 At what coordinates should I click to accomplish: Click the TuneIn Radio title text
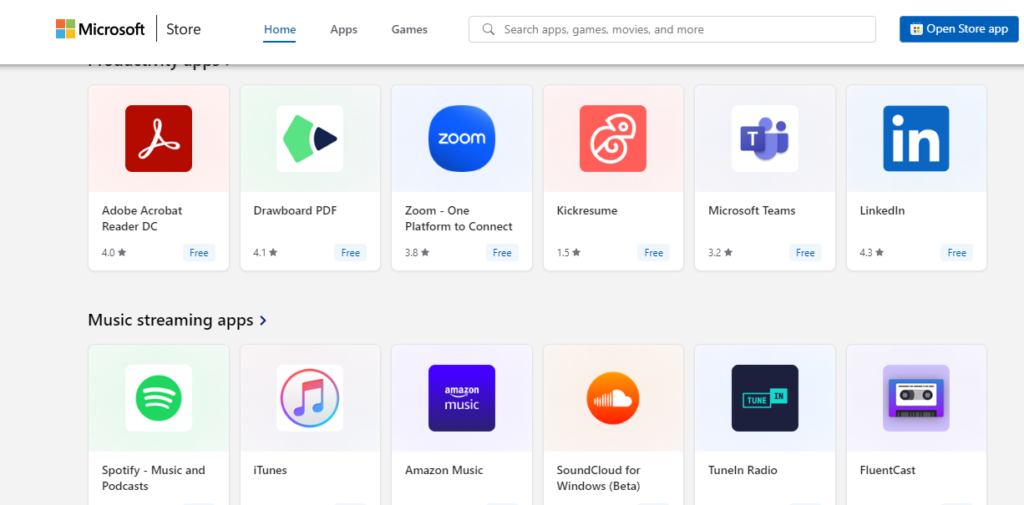point(743,470)
